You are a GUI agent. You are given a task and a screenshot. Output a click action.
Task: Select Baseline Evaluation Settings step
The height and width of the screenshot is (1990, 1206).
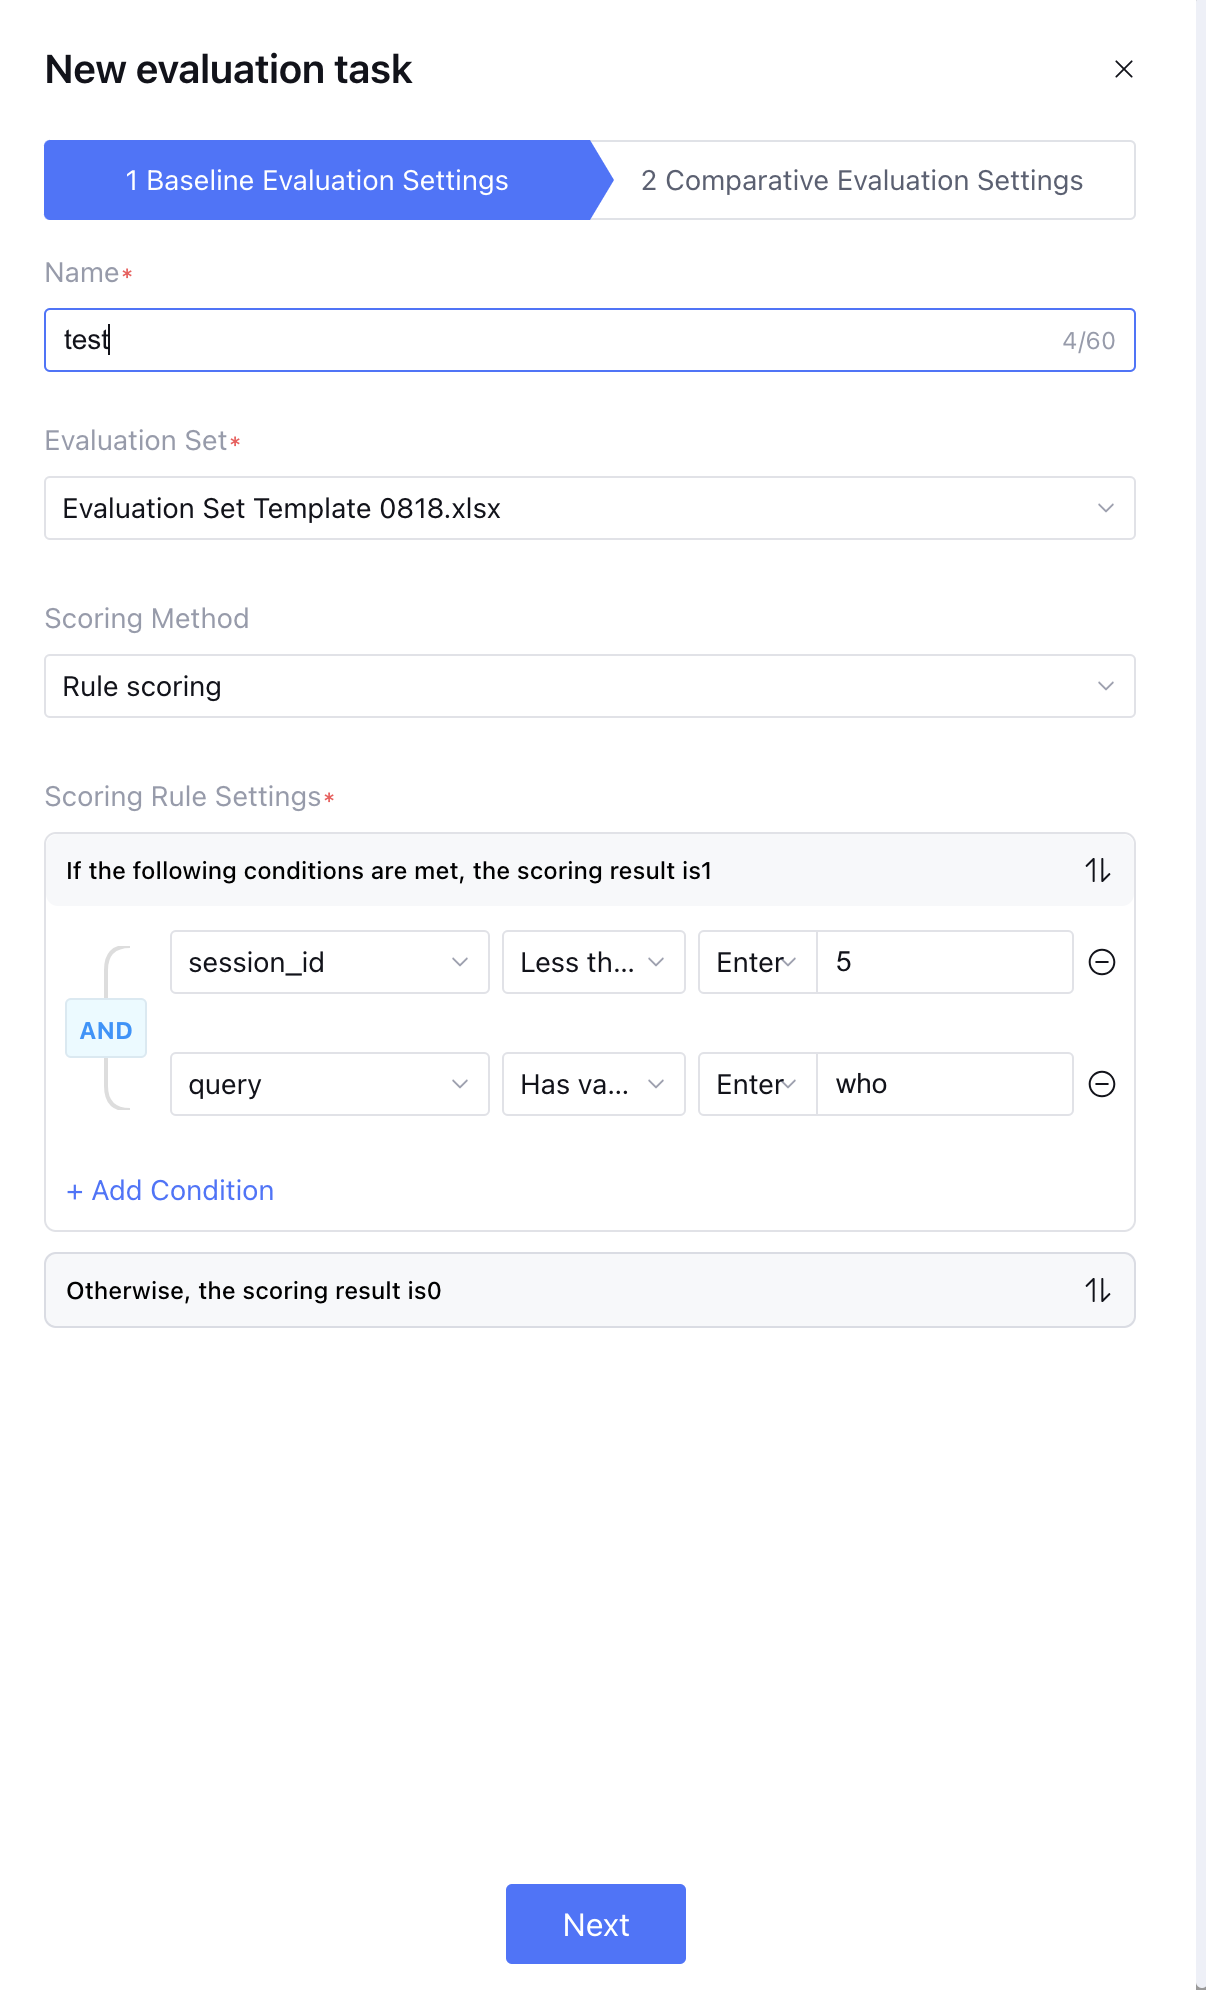[x=317, y=180]
